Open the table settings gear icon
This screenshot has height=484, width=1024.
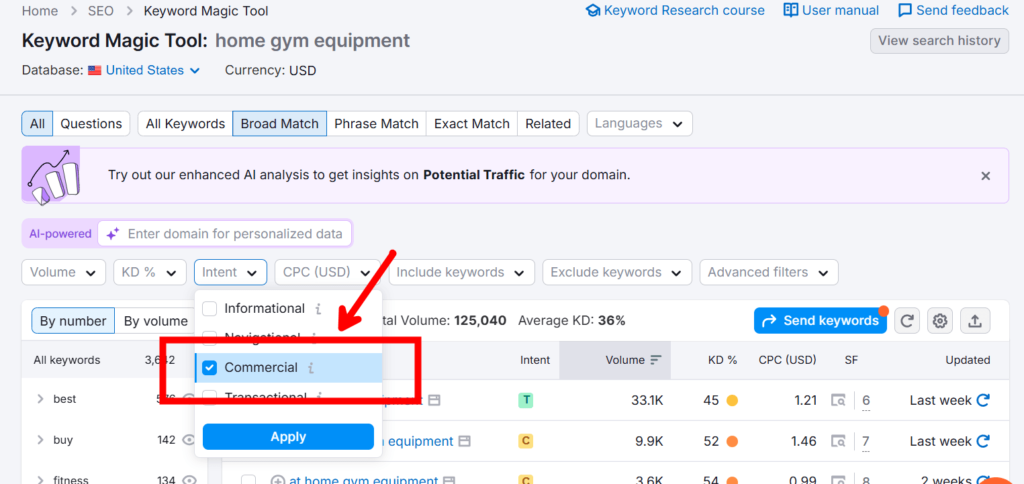[940, 321]
